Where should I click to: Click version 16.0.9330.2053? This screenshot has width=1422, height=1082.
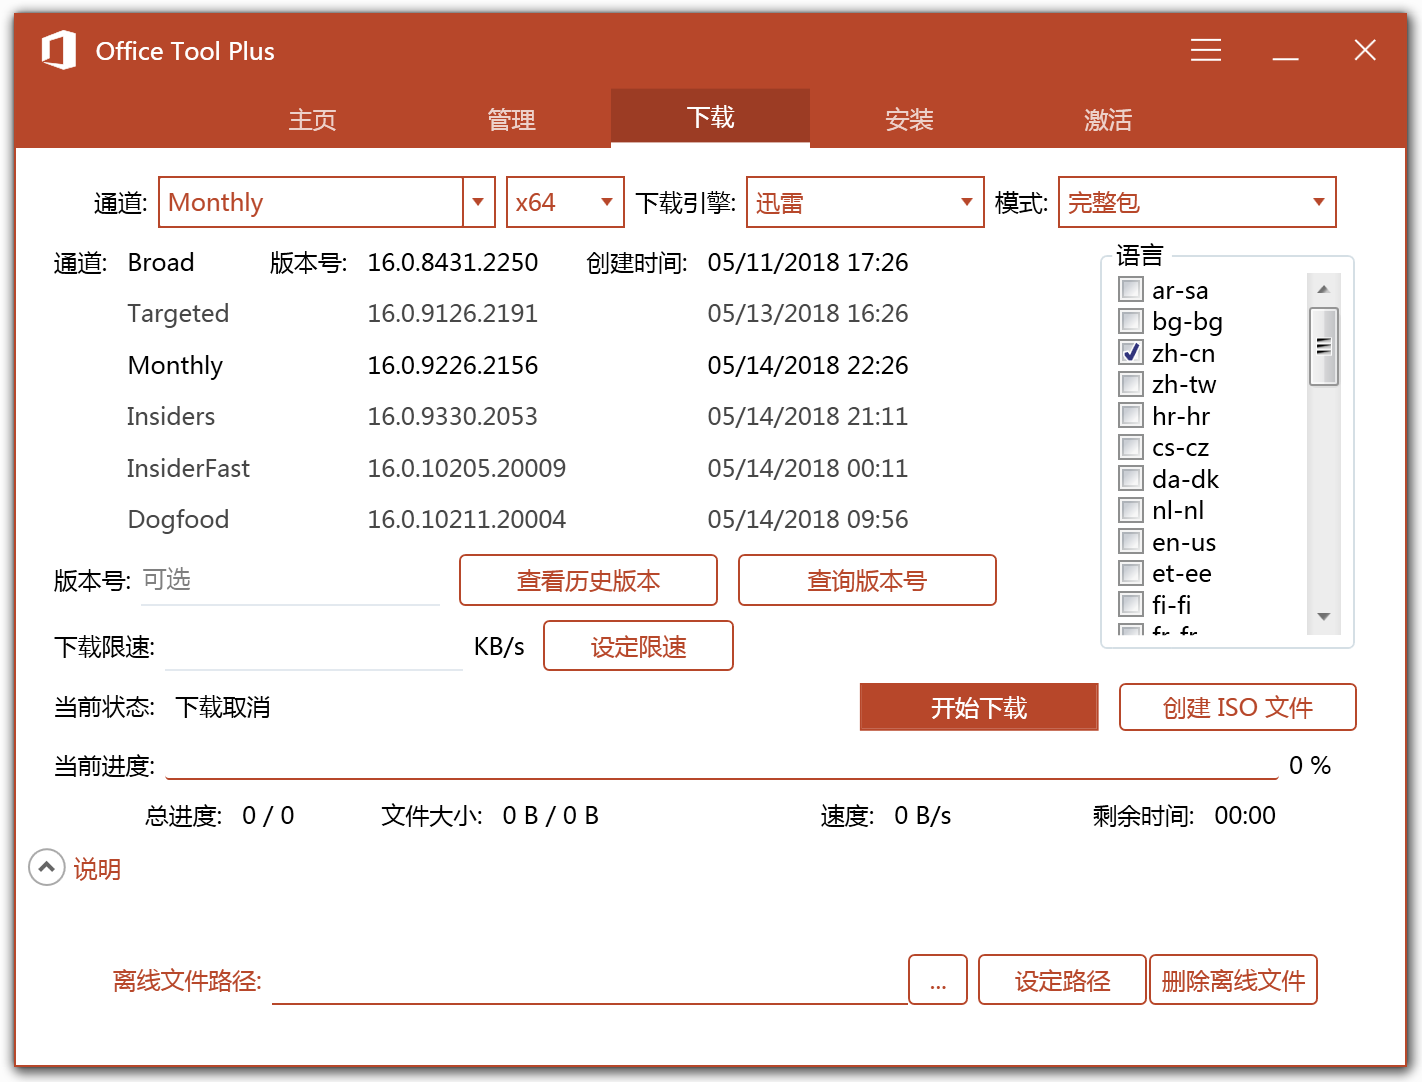point(453,417)
